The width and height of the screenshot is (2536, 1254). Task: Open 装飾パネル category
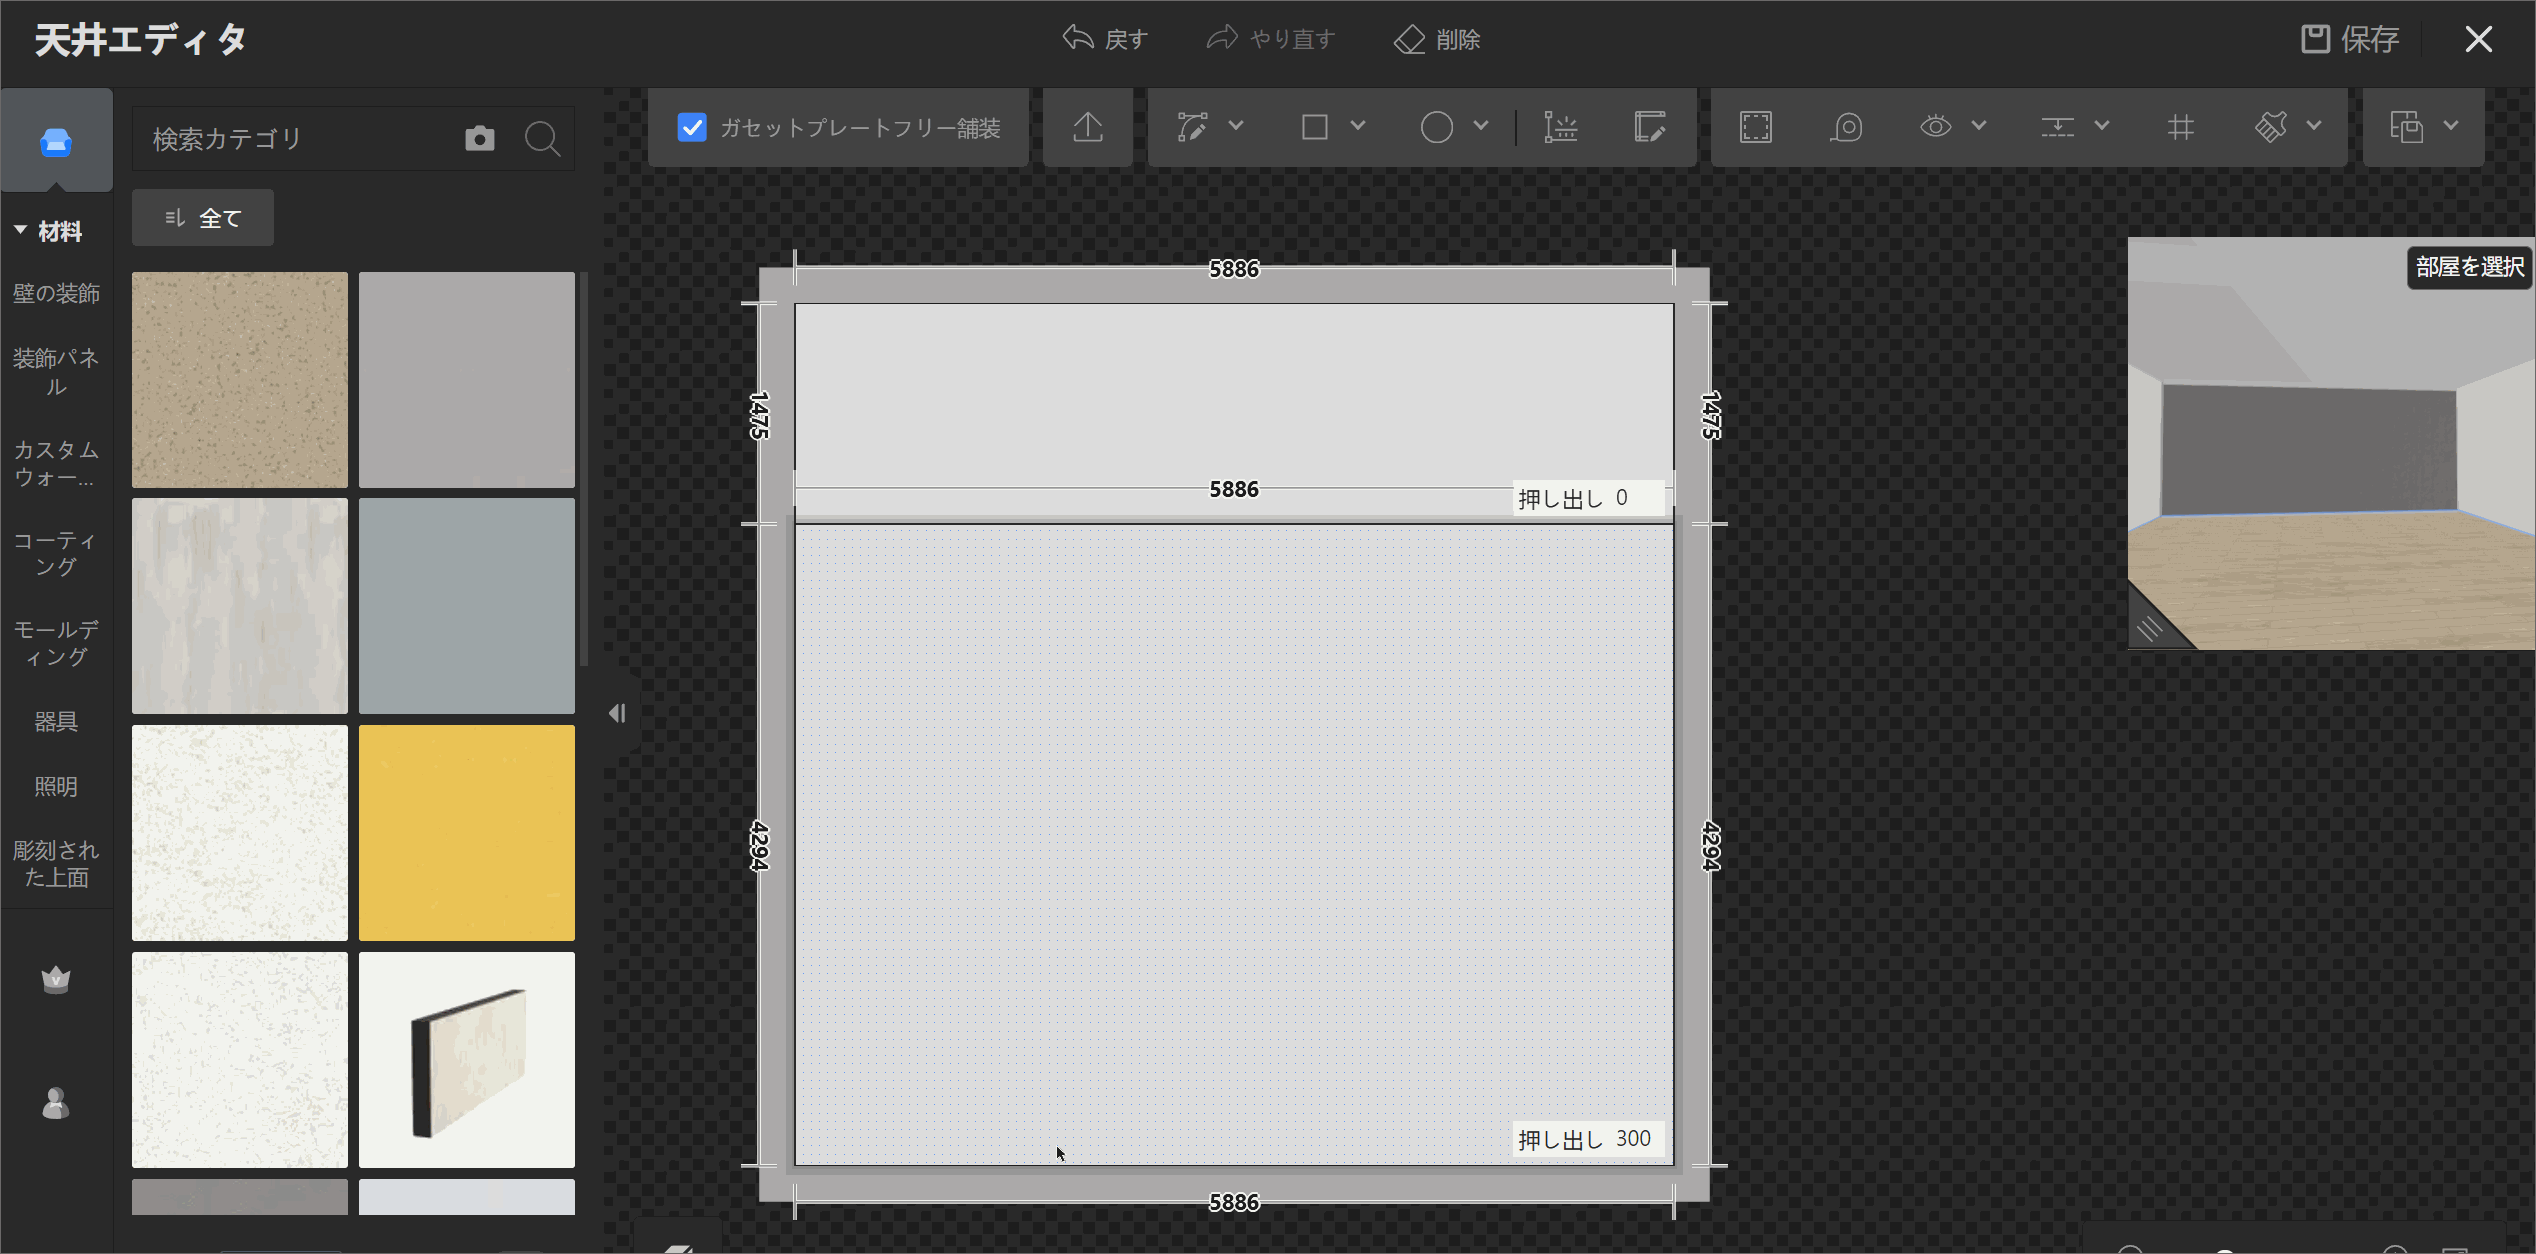coord(56,372)
